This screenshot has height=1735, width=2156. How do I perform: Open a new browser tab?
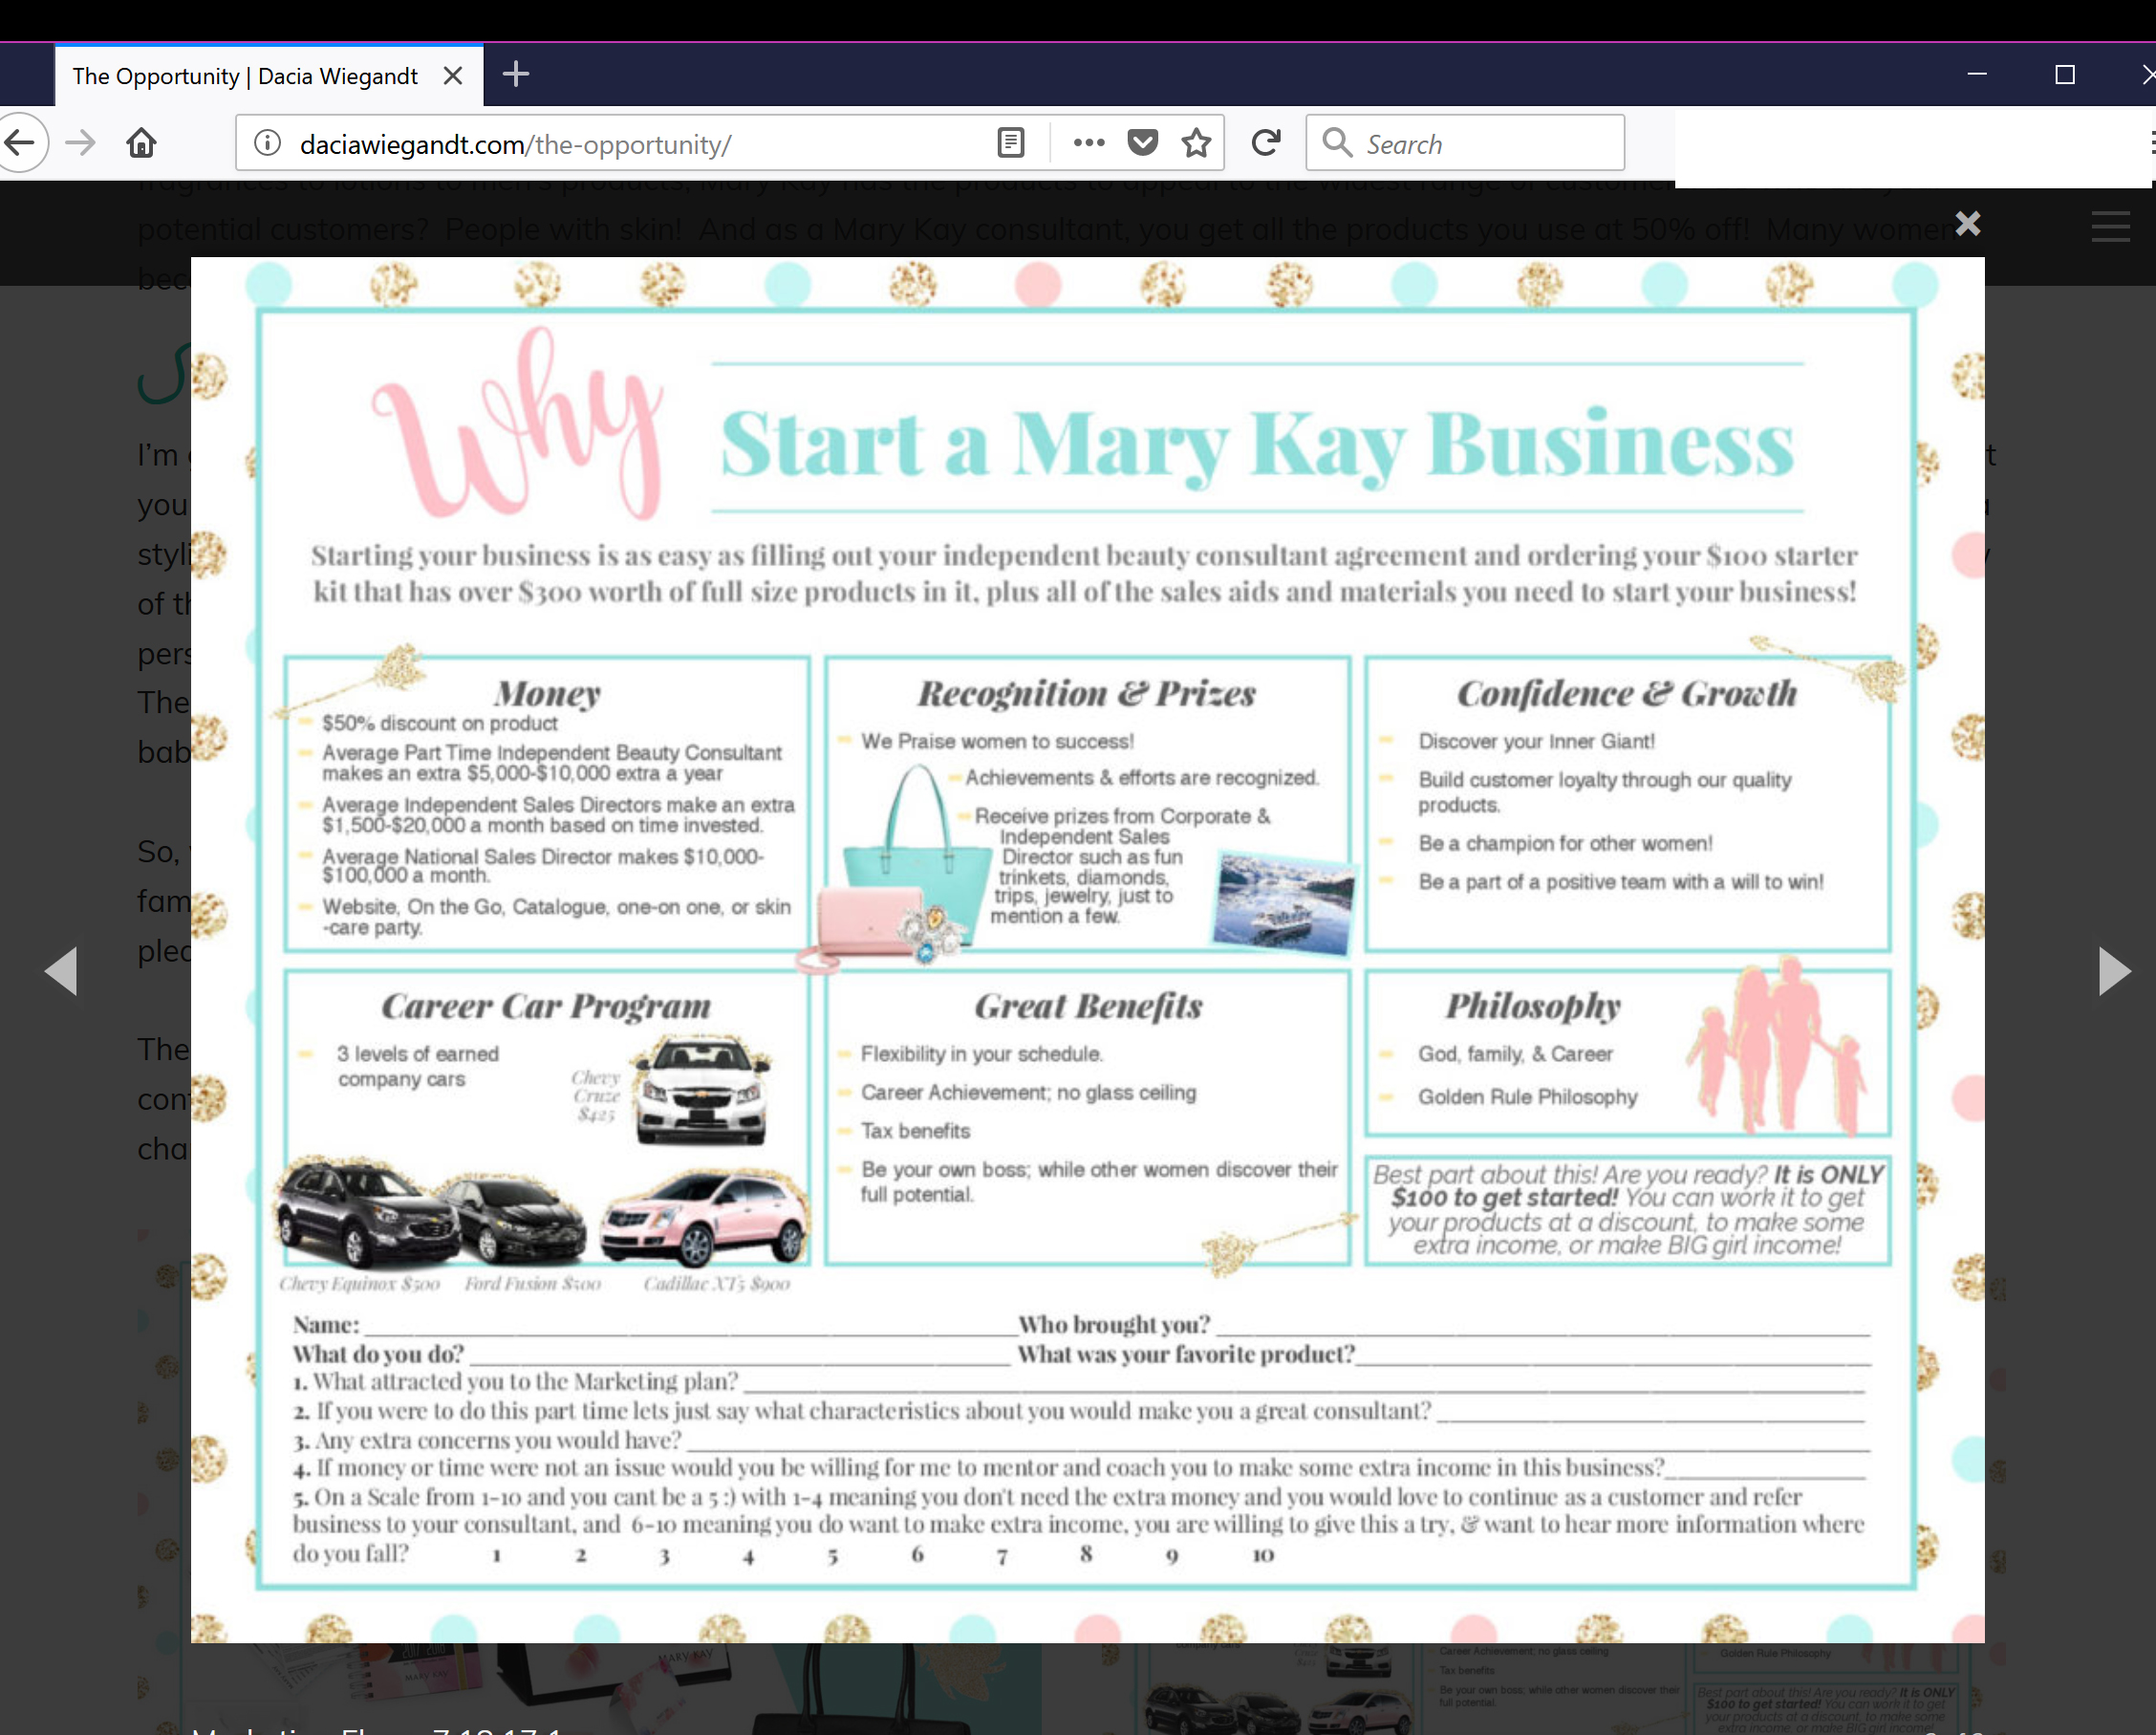(x=516, y=74)
